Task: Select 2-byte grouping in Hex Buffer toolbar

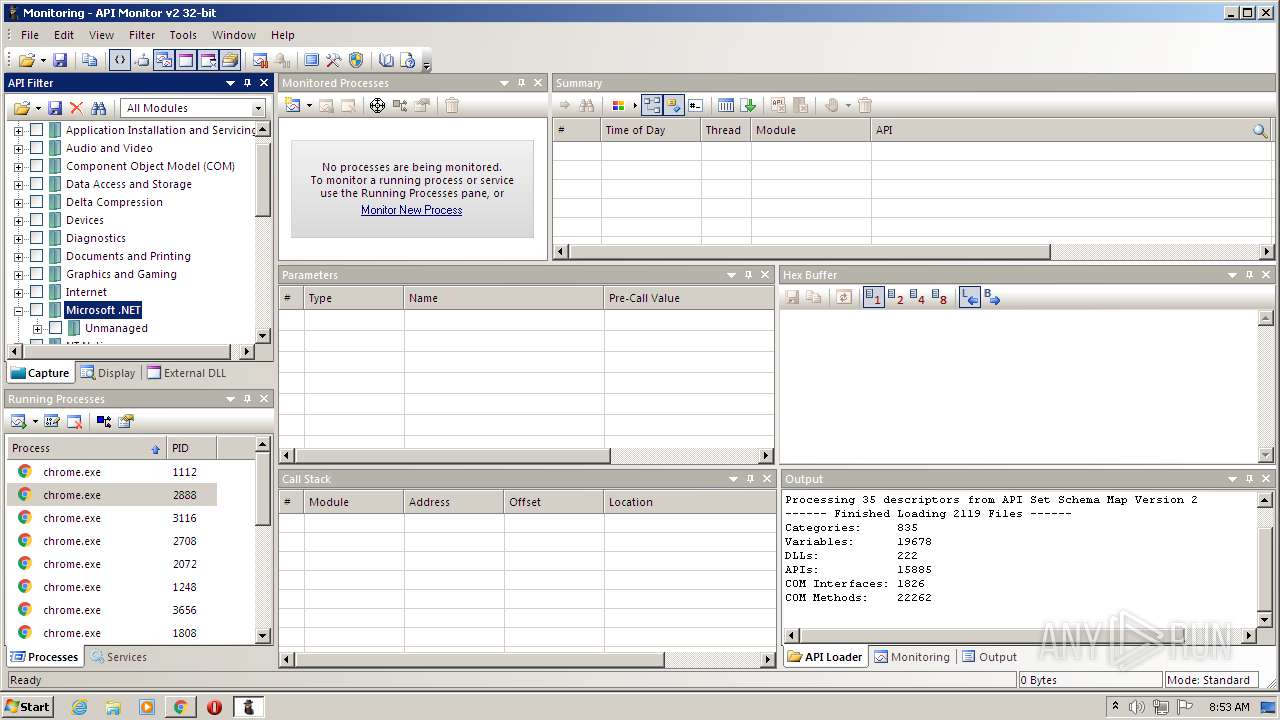Action: tap(895, 297)
